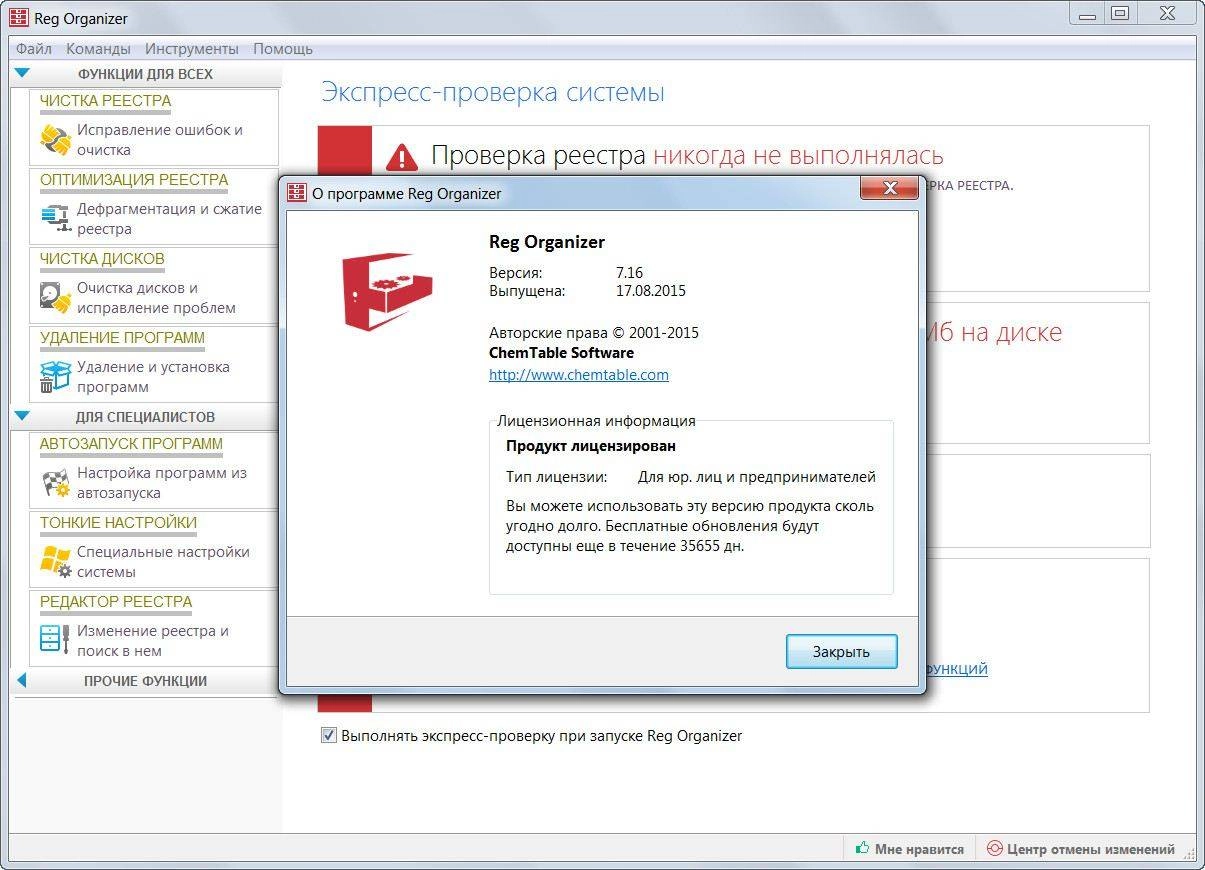Select ОПТИМИЗАЦИЯ РЕЕСТРА heading in sidebar
This screenshot has width=1205, height=870.
tap(134, 180)
